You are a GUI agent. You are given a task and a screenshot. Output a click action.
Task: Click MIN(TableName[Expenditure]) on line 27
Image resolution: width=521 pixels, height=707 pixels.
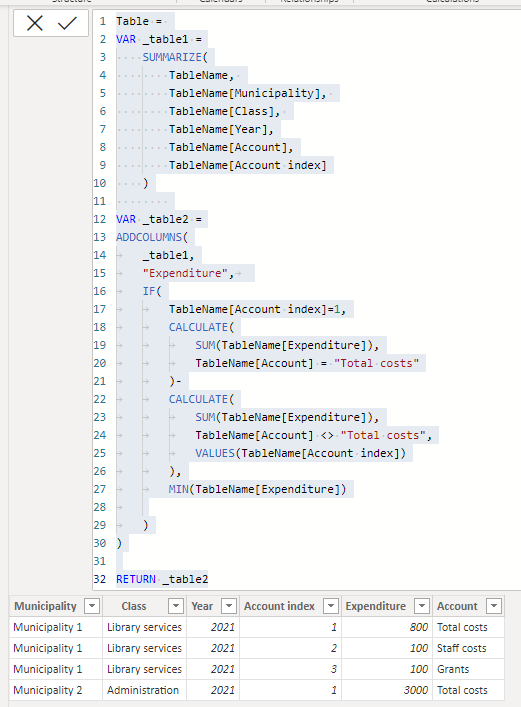click(x=258, y=489)
